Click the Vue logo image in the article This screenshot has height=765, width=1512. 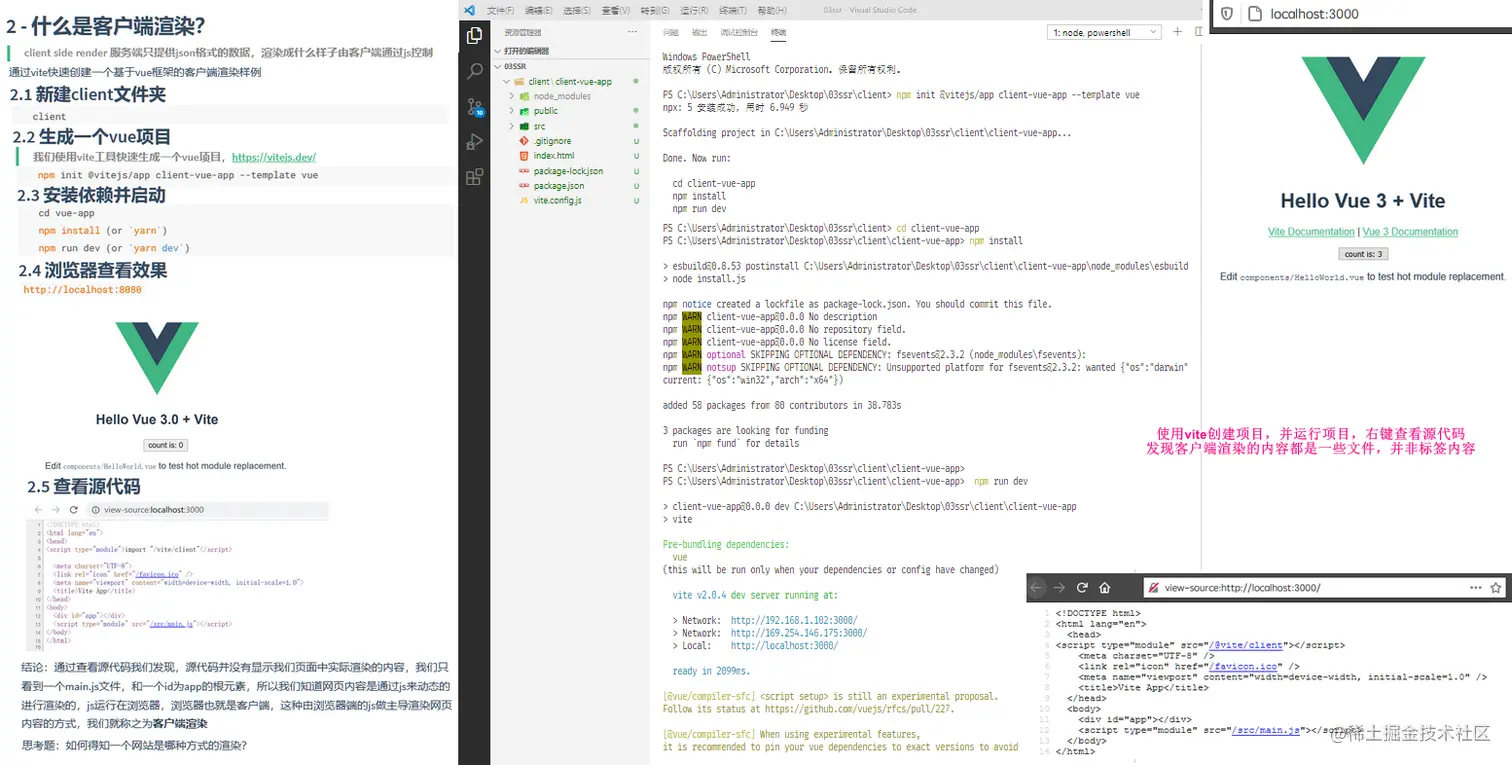coord(157,357)
